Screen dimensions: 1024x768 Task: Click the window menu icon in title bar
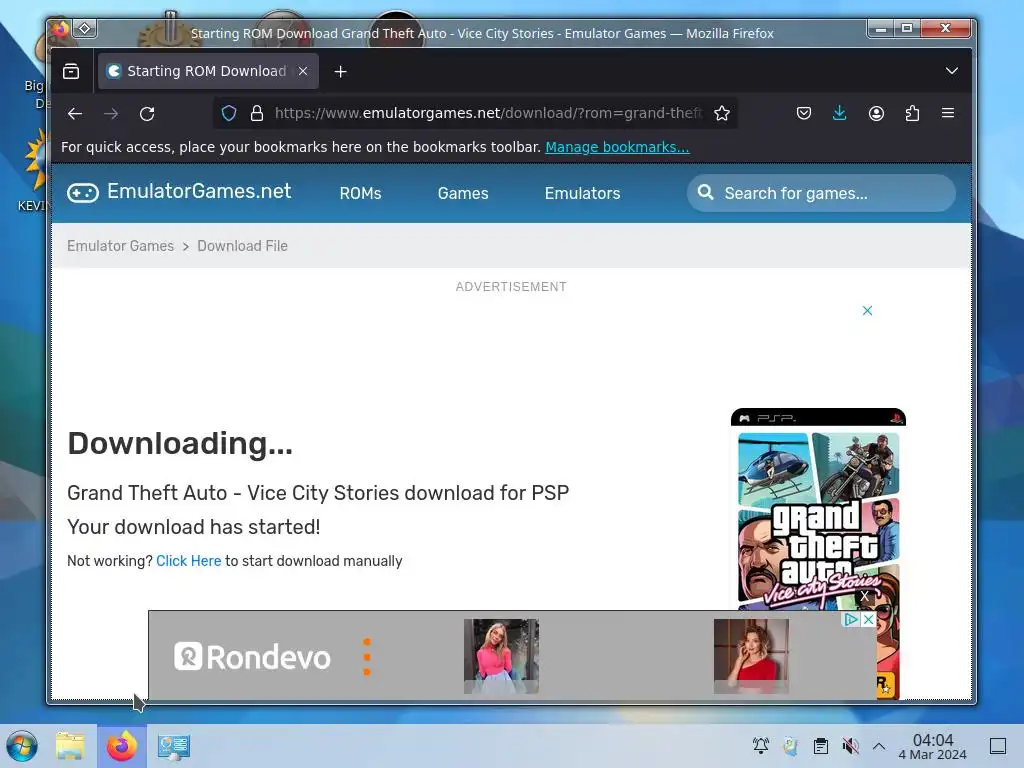tap(60, 29)
